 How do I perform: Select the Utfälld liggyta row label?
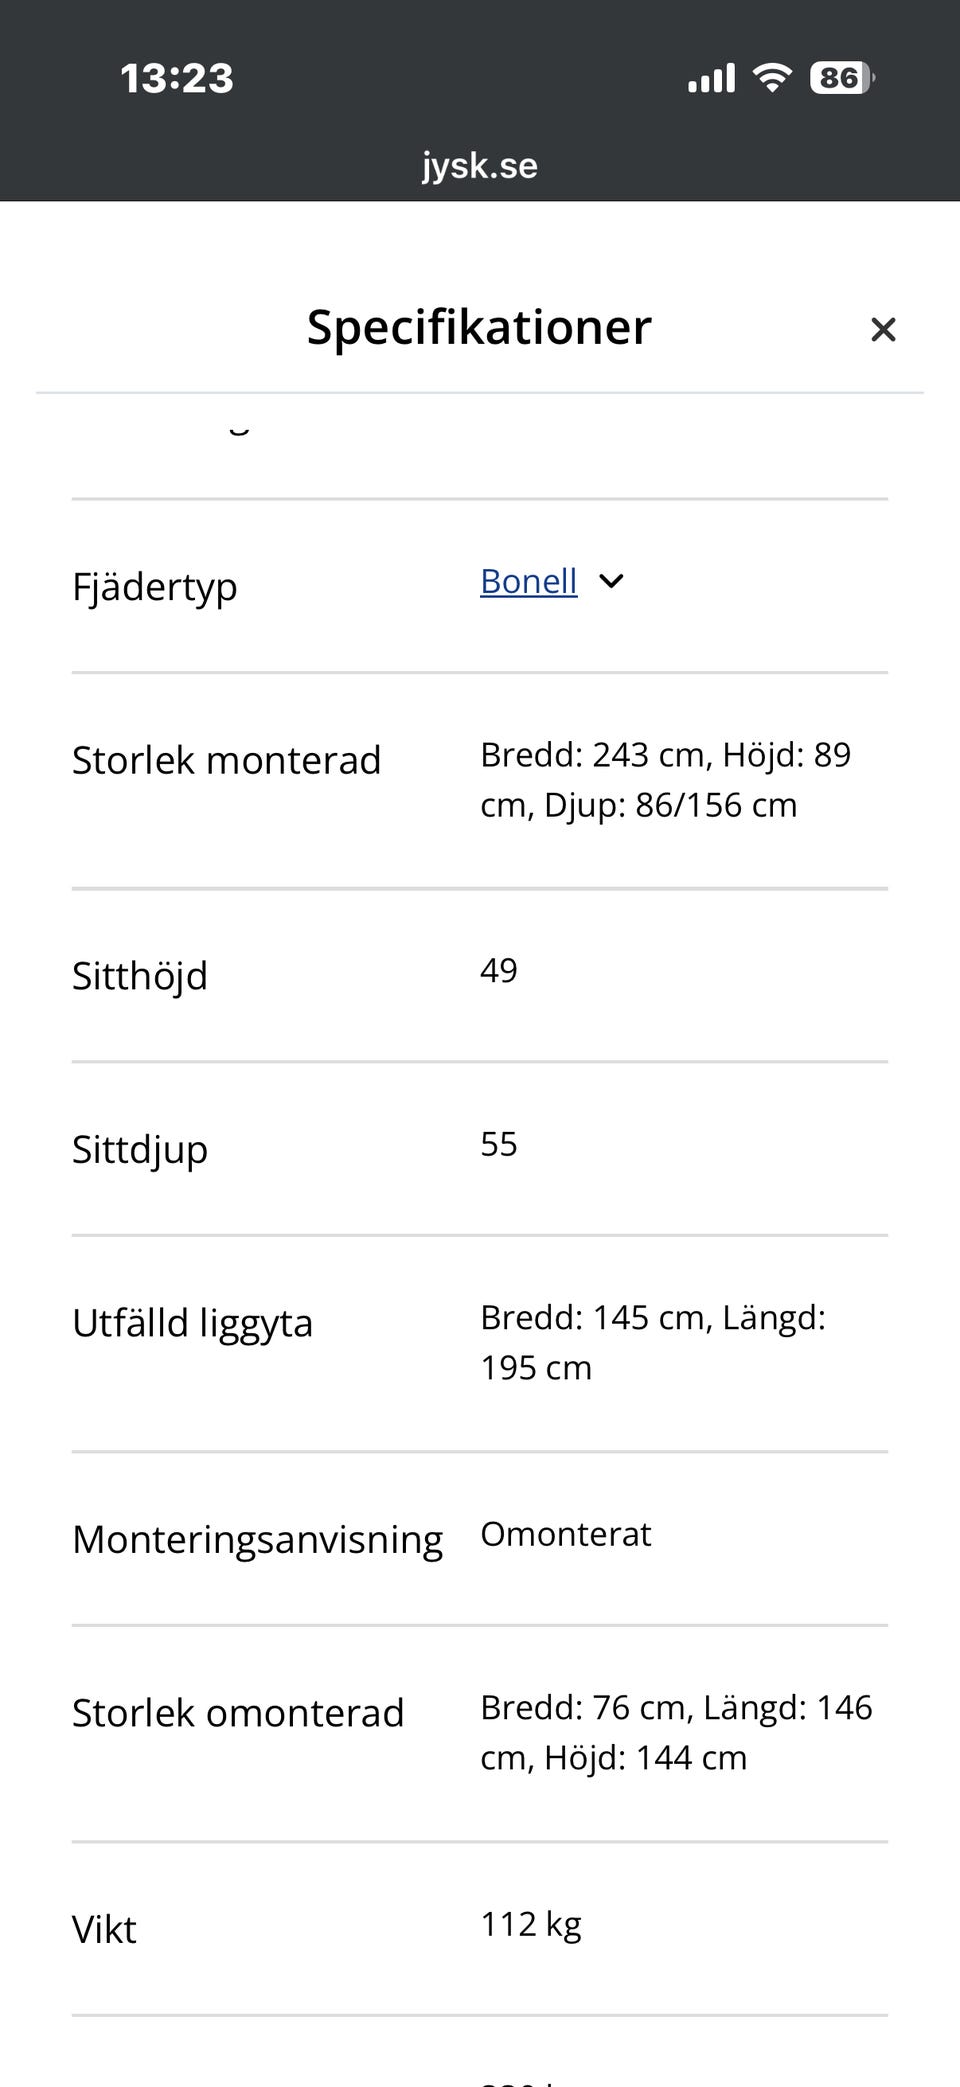tap(192, 1323)
